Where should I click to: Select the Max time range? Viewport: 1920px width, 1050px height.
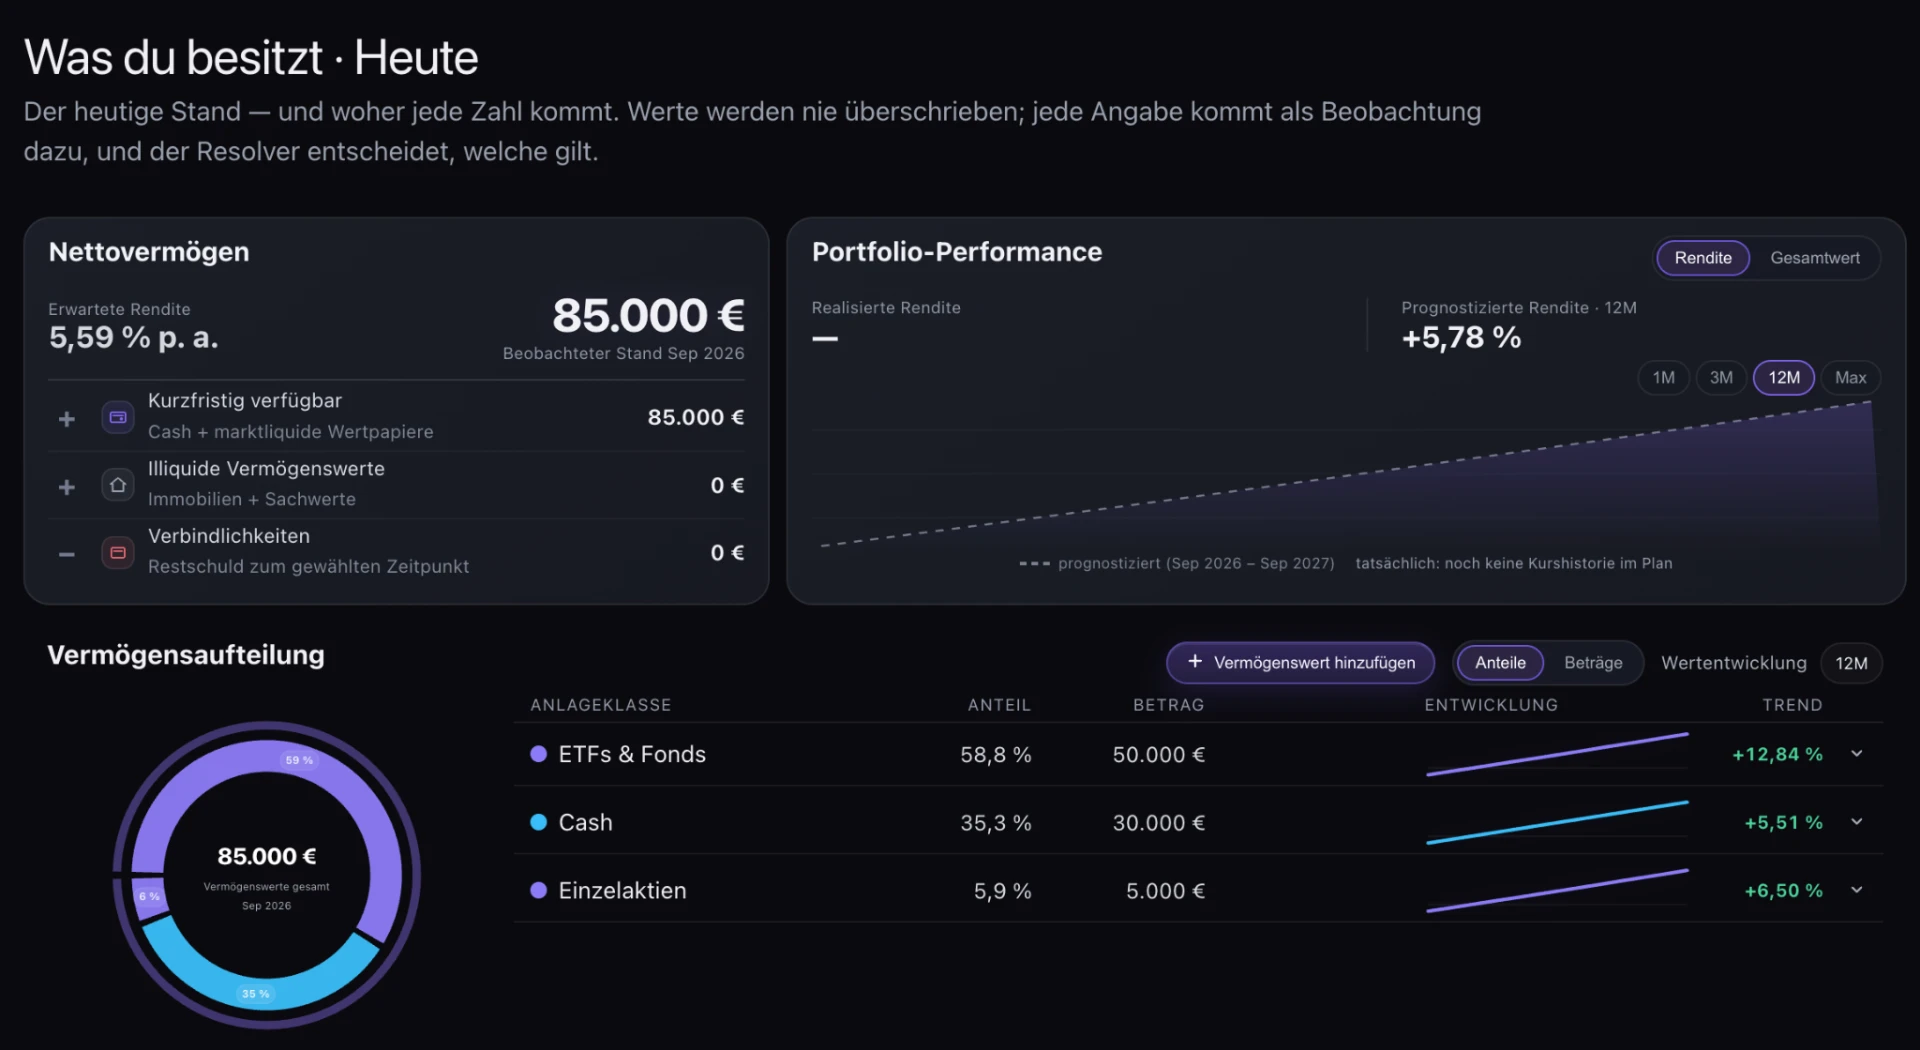click(1851, 378)
